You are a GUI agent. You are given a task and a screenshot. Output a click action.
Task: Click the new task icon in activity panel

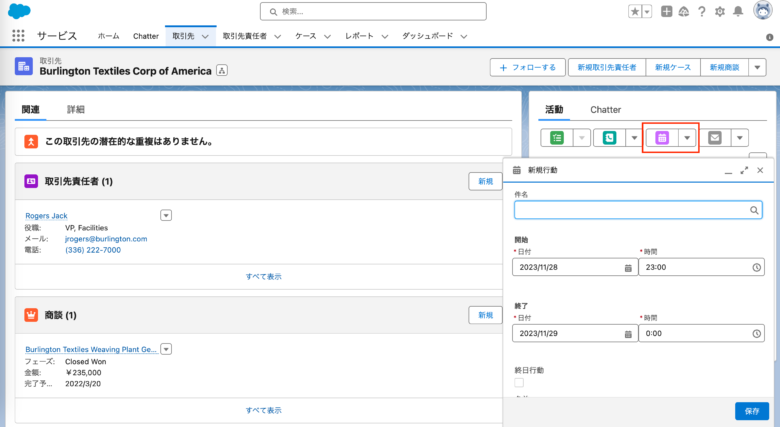[x=557, y=138]
